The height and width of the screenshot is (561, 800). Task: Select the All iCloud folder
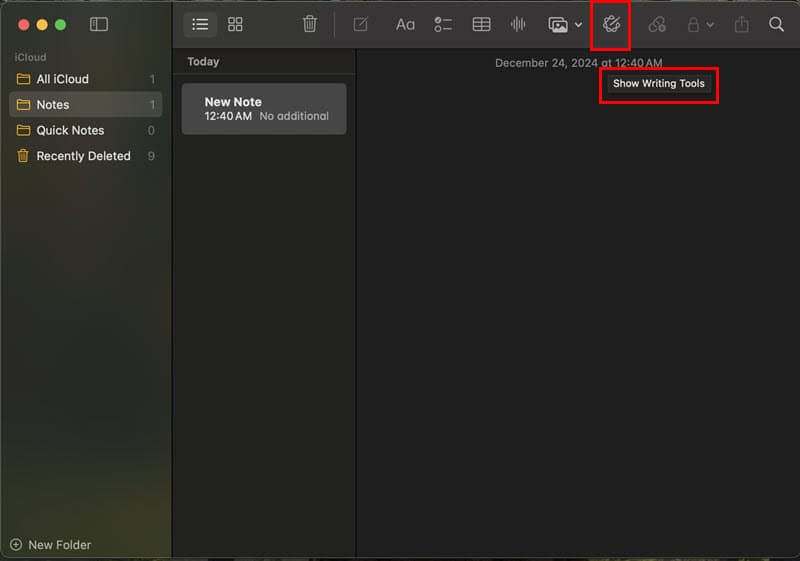[62, 79]
